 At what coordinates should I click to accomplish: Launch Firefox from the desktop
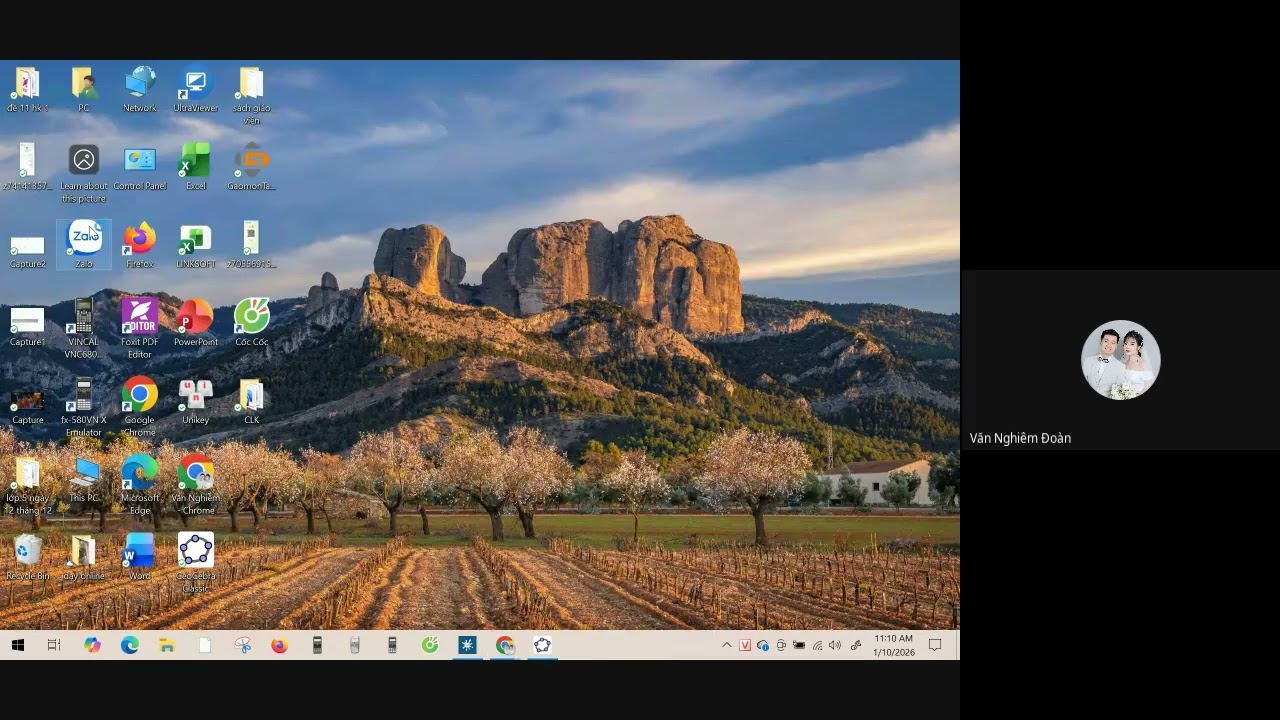click(140, 245)
